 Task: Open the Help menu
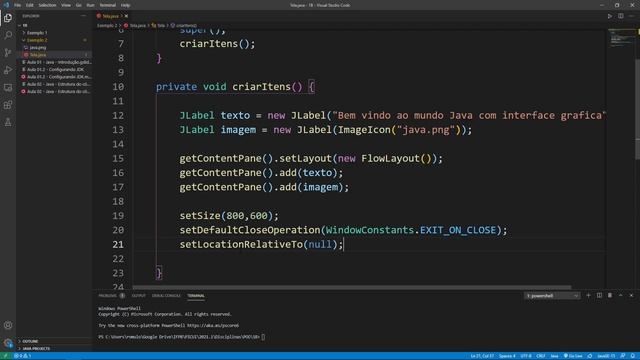coord(125,5)
